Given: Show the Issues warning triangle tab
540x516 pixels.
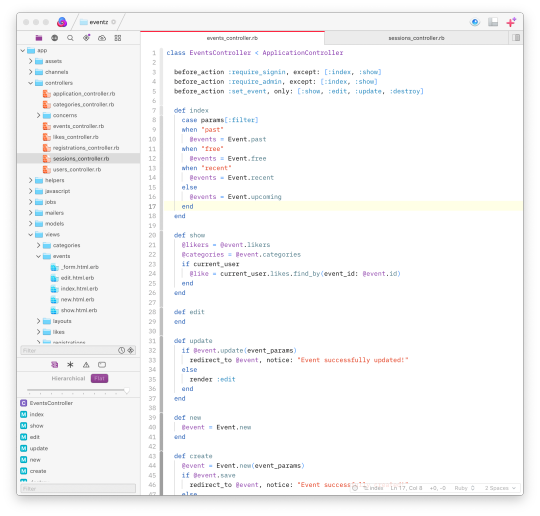Looking at the screenshot, I should pos(86,365).
